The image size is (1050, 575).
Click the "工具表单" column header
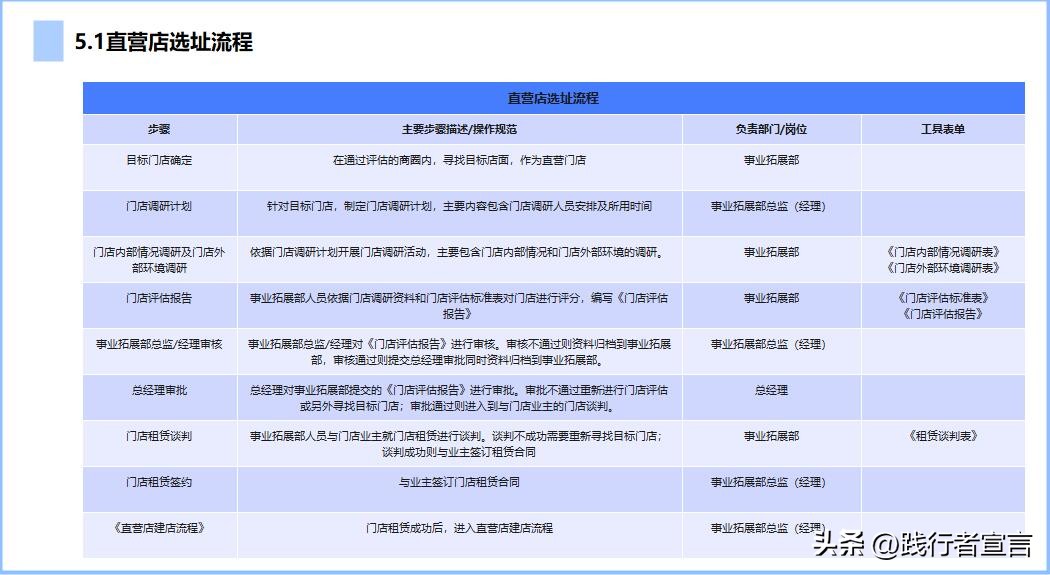pyautogui.click(x=943, y=129)
